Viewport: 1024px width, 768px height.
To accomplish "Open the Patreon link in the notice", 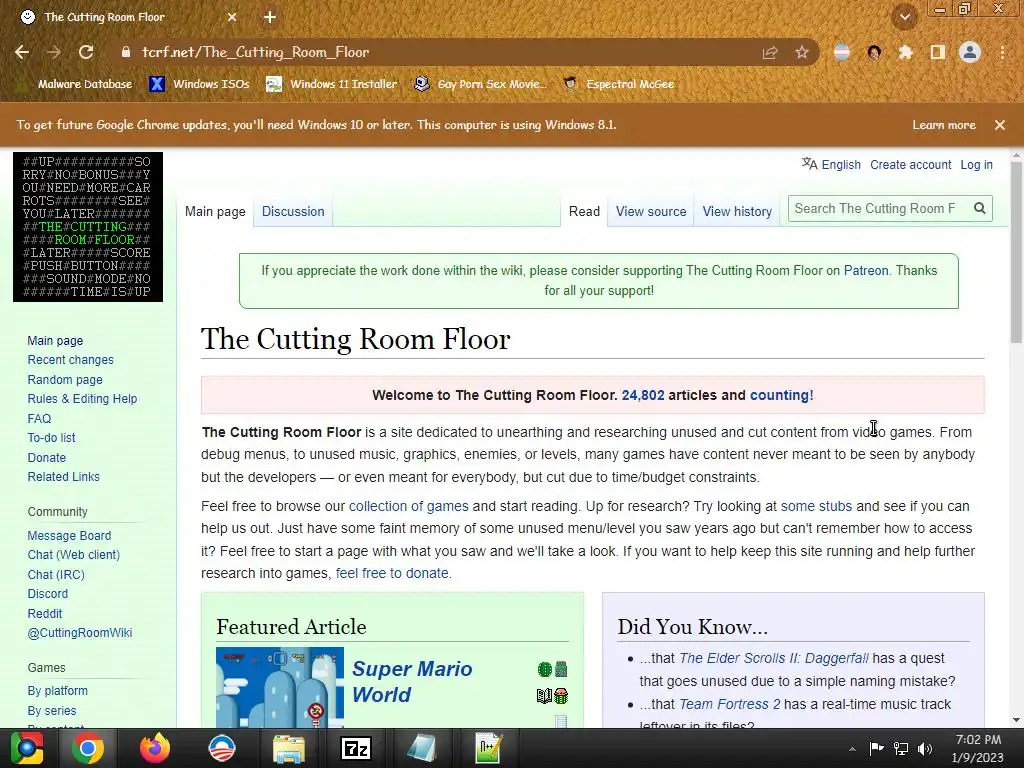I will [x=866, y=270].
